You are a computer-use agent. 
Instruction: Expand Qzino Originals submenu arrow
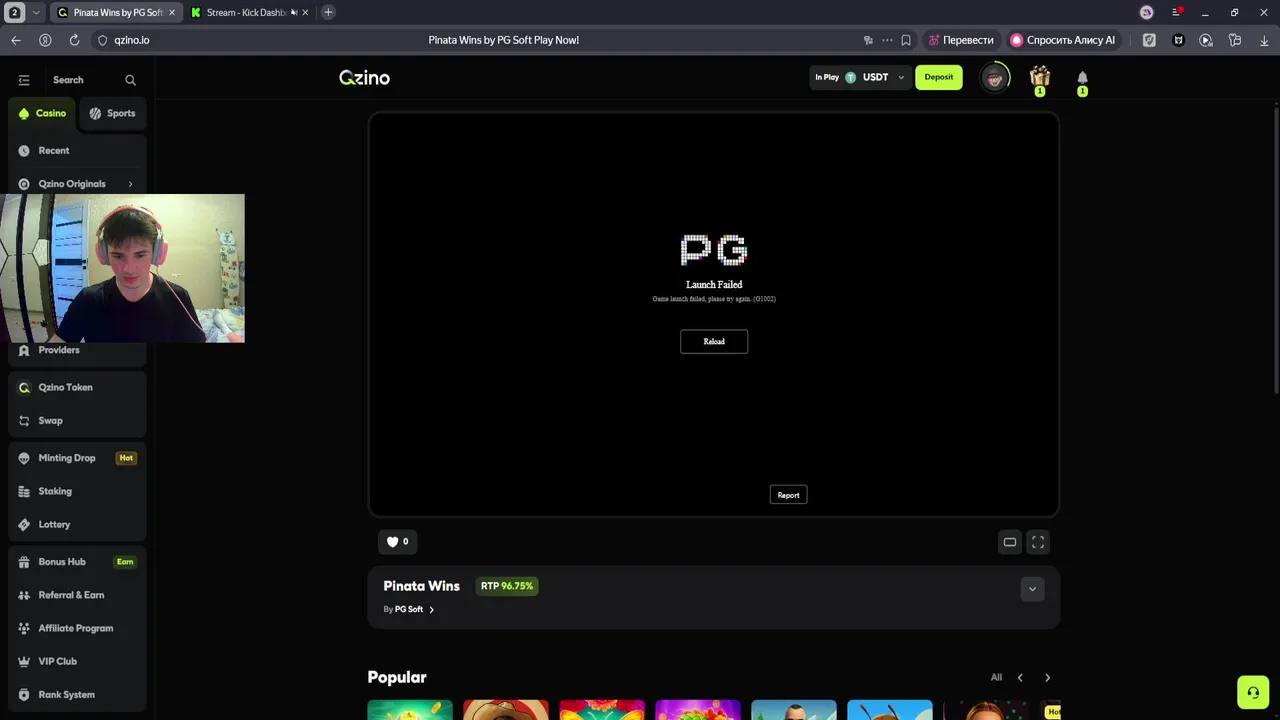tap(130, 184)
